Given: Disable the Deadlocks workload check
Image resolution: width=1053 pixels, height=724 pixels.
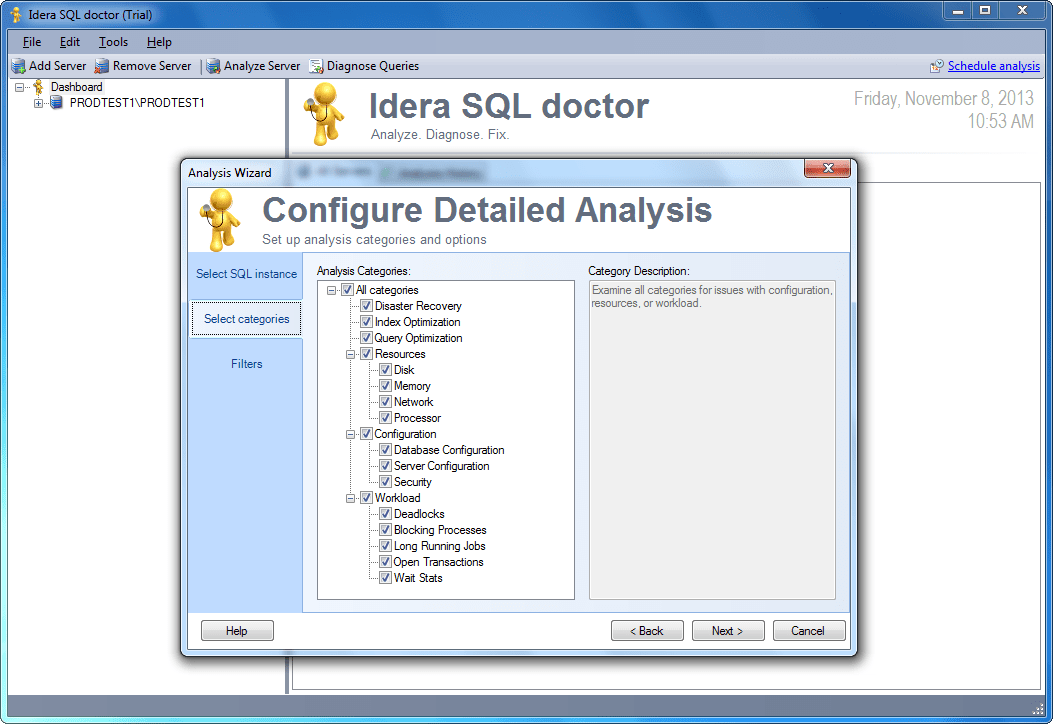Looking at the screenshot, I should pyautogui.click(x=384, y=514).
